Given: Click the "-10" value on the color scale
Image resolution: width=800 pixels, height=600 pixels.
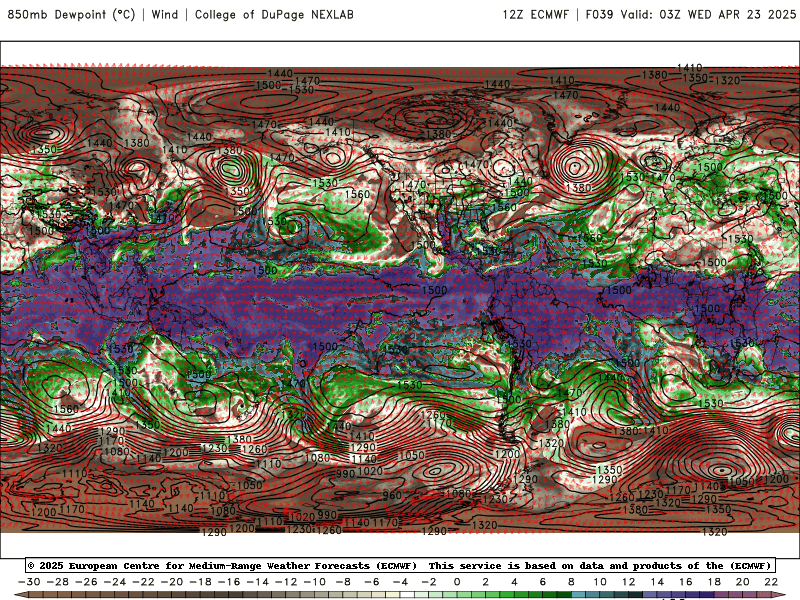Looking at the screenshot, I should pyautogui.click(x=315, y=582).
